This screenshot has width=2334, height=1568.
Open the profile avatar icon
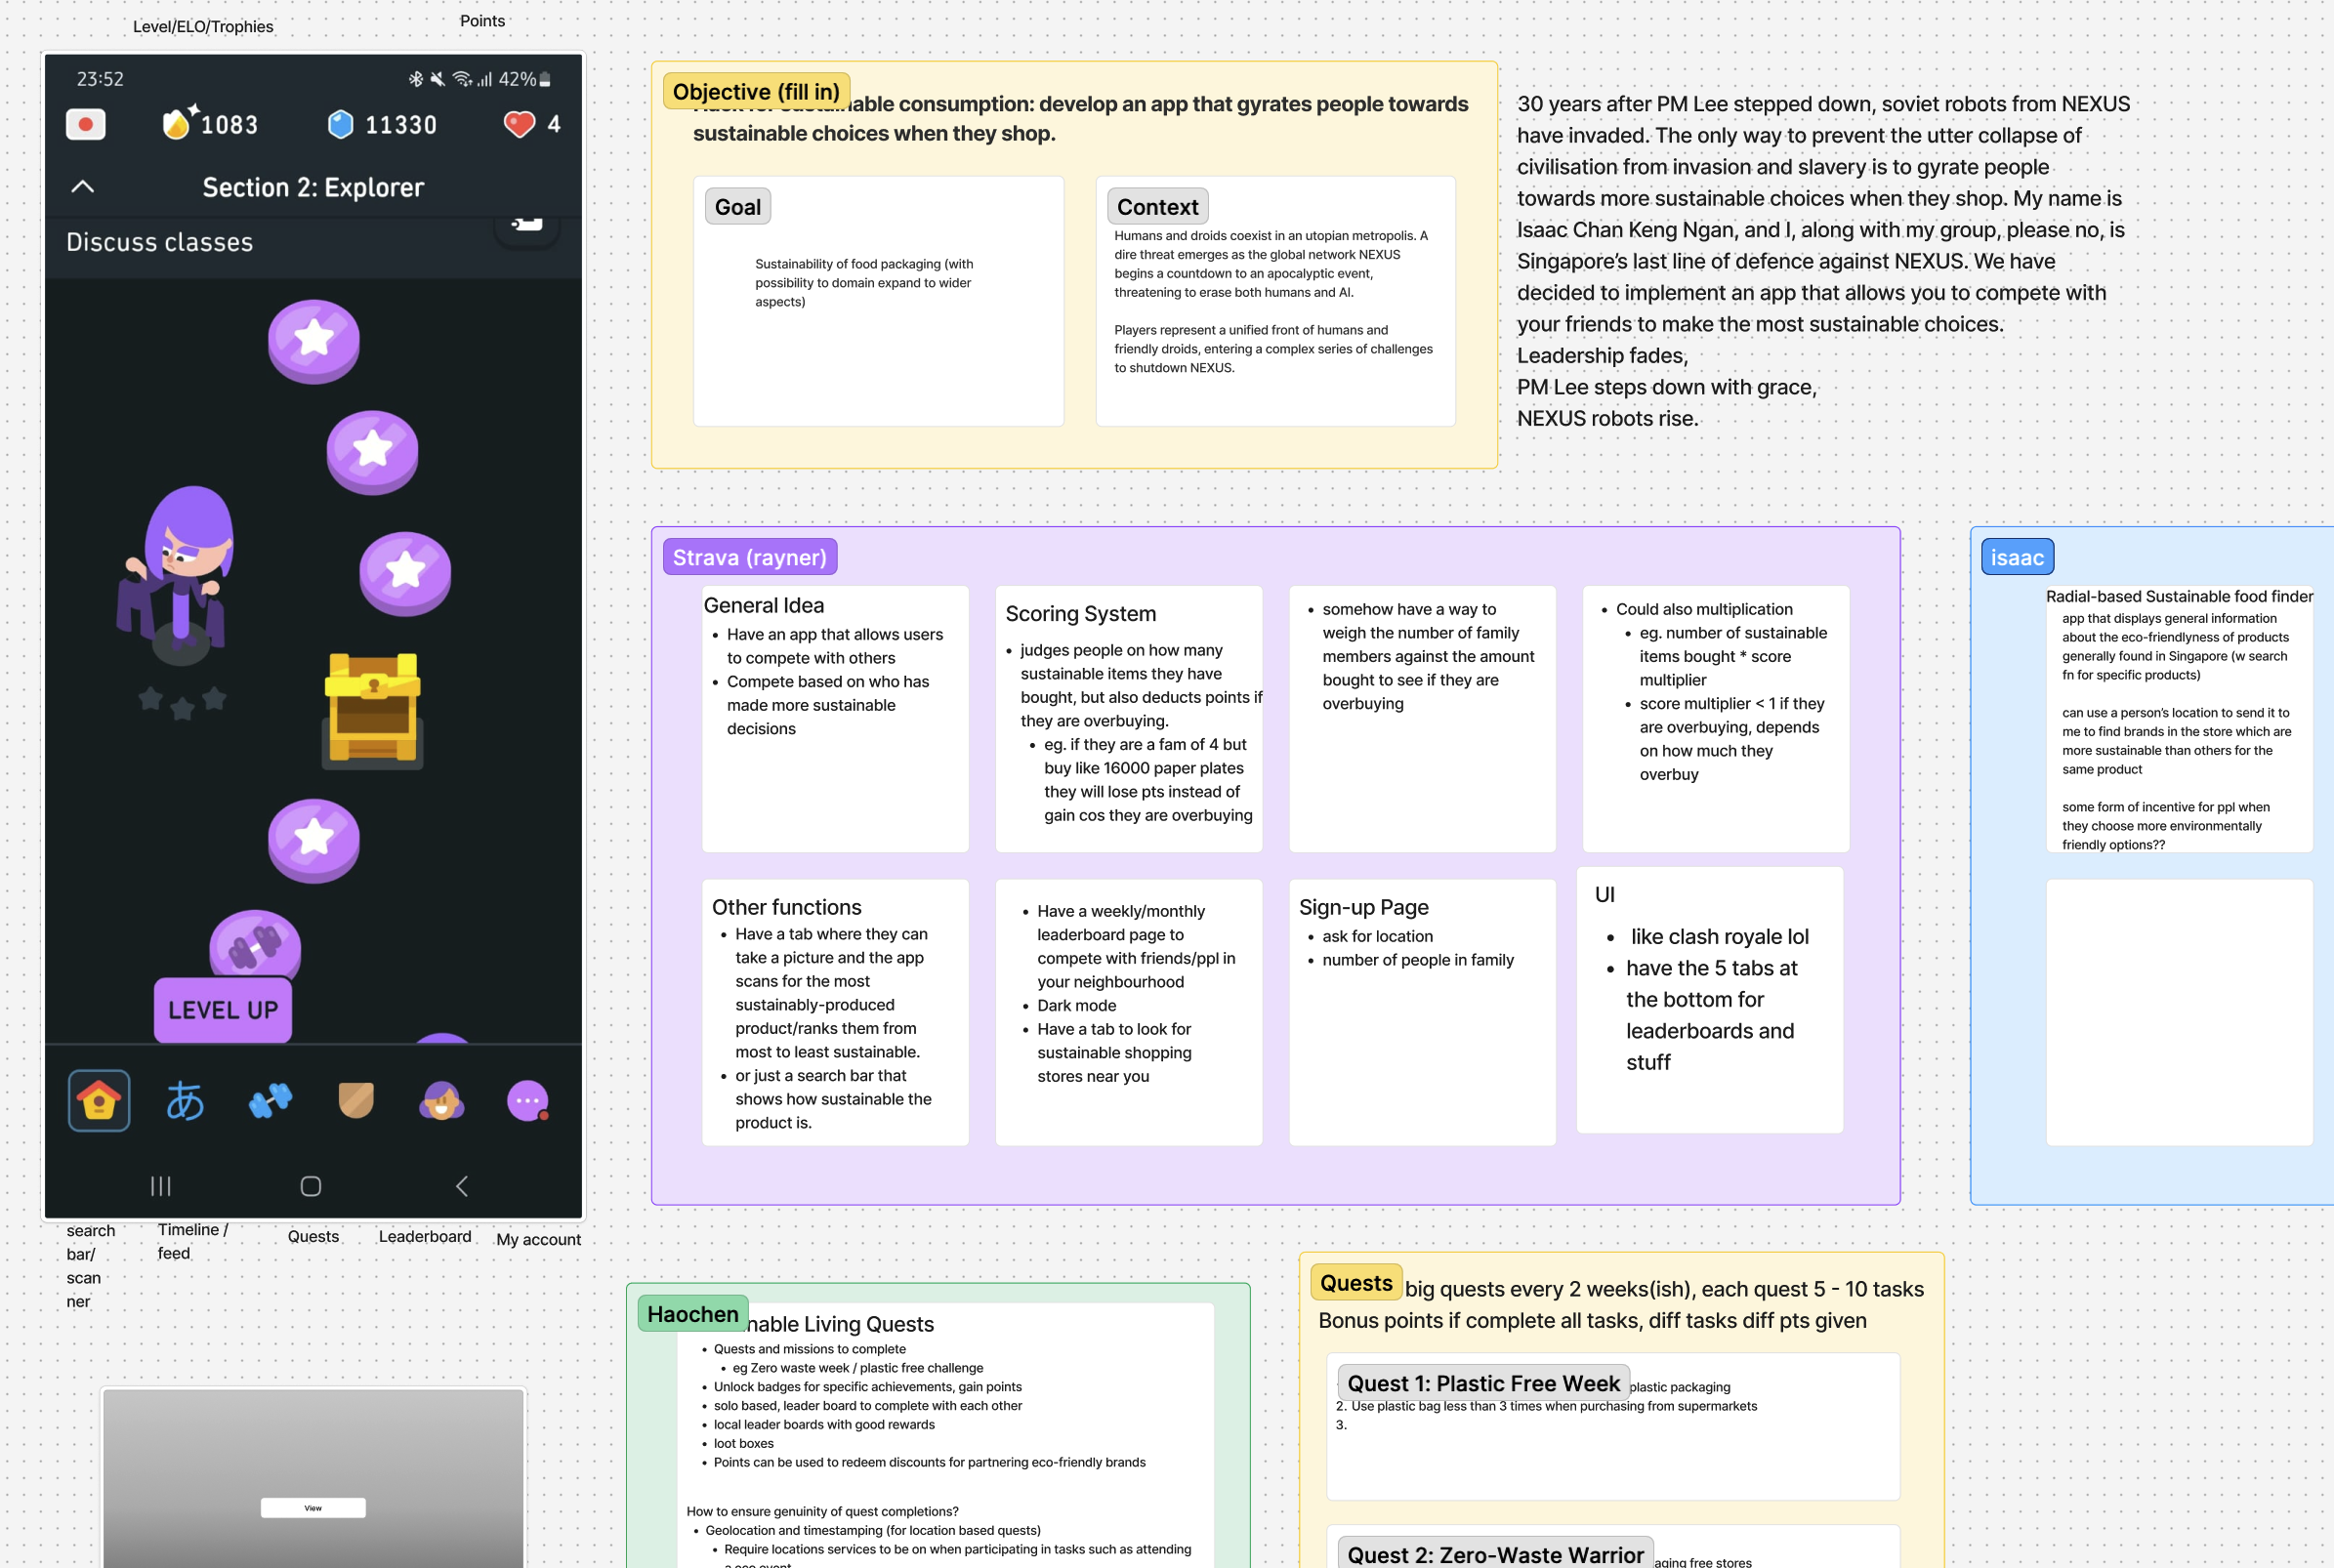441,1101
